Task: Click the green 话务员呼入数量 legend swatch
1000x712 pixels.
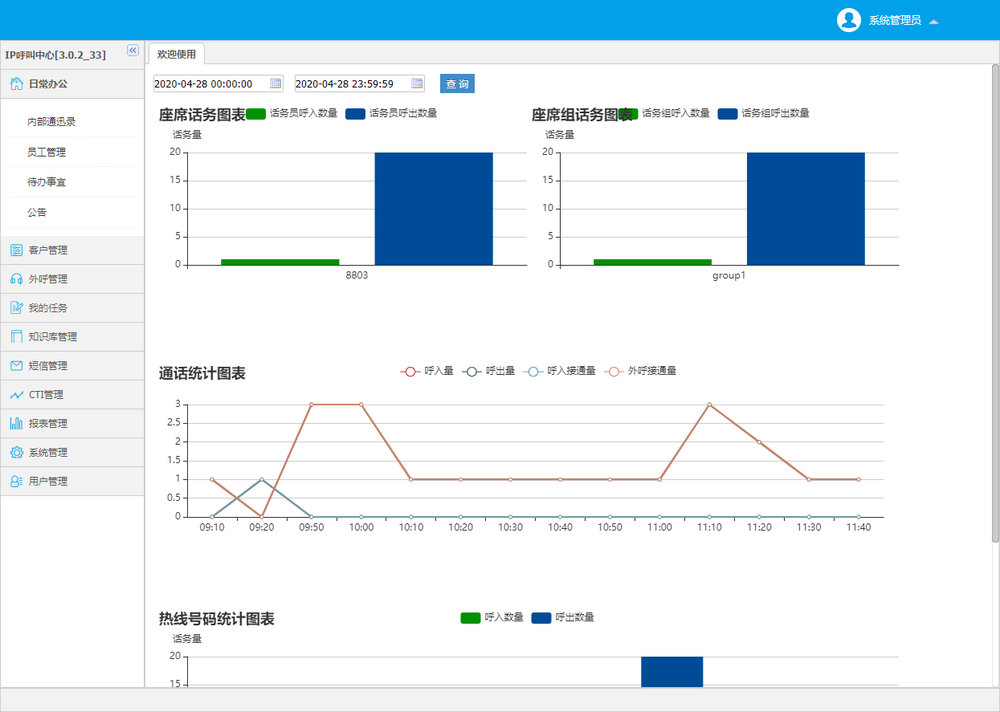Action: click(x=256, y=114)
